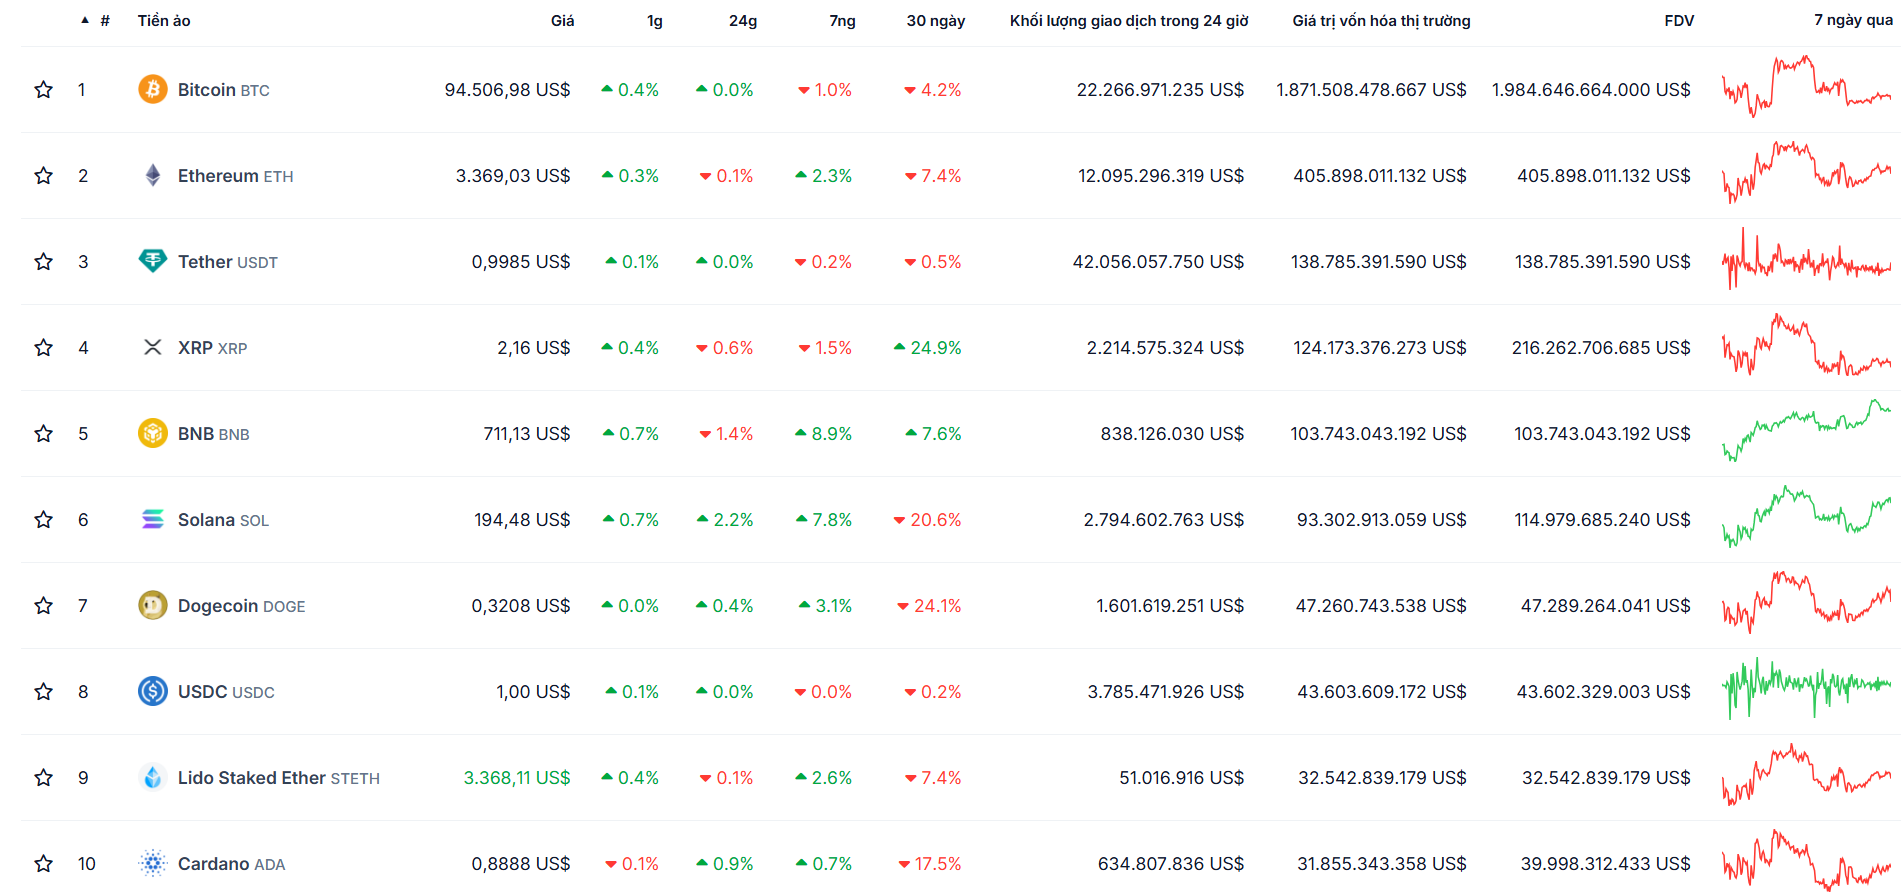Click the Bitcoin logo icon
This screenshot has width=1901, height=895.
coord(153,90)
